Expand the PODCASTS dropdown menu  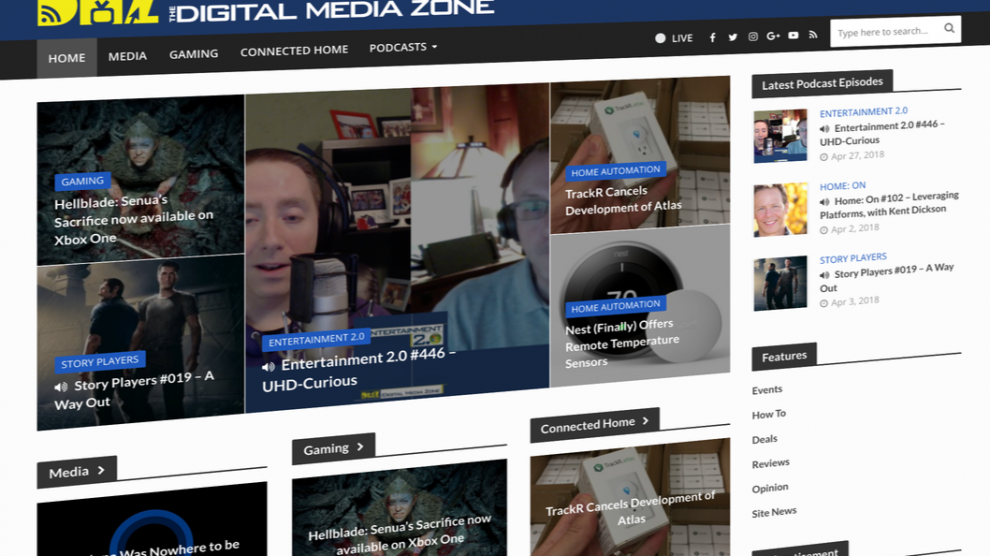[403, 47]
